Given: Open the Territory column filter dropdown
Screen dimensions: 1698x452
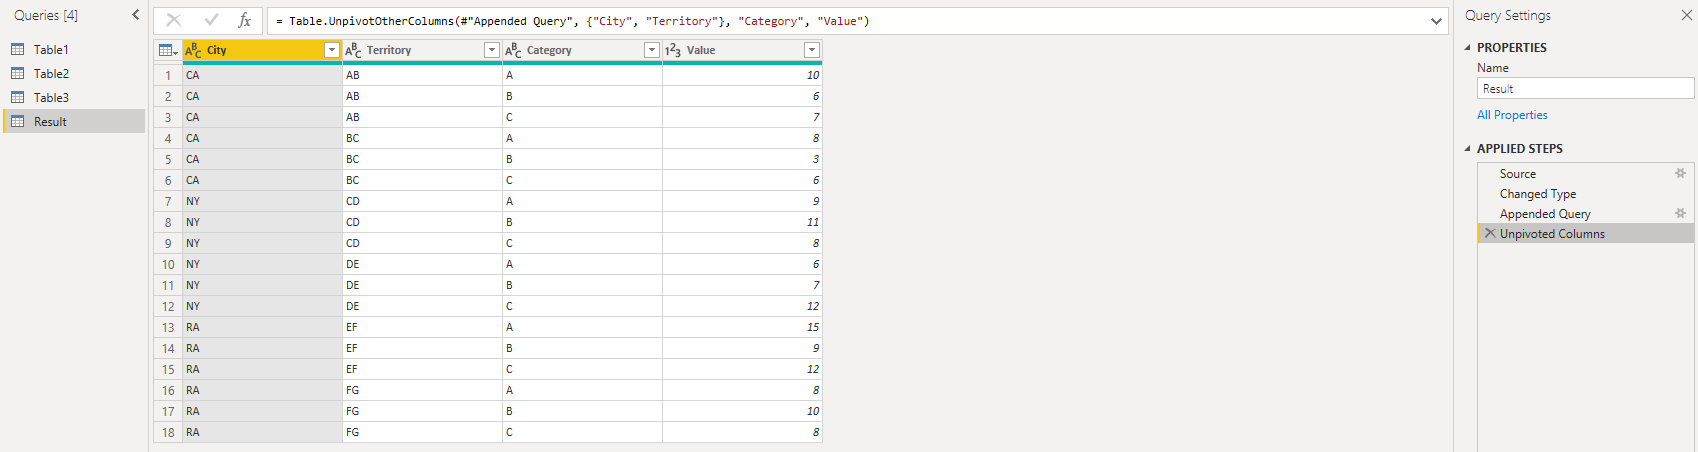Looking at the screenshot, I should click(x=491, y=50).
